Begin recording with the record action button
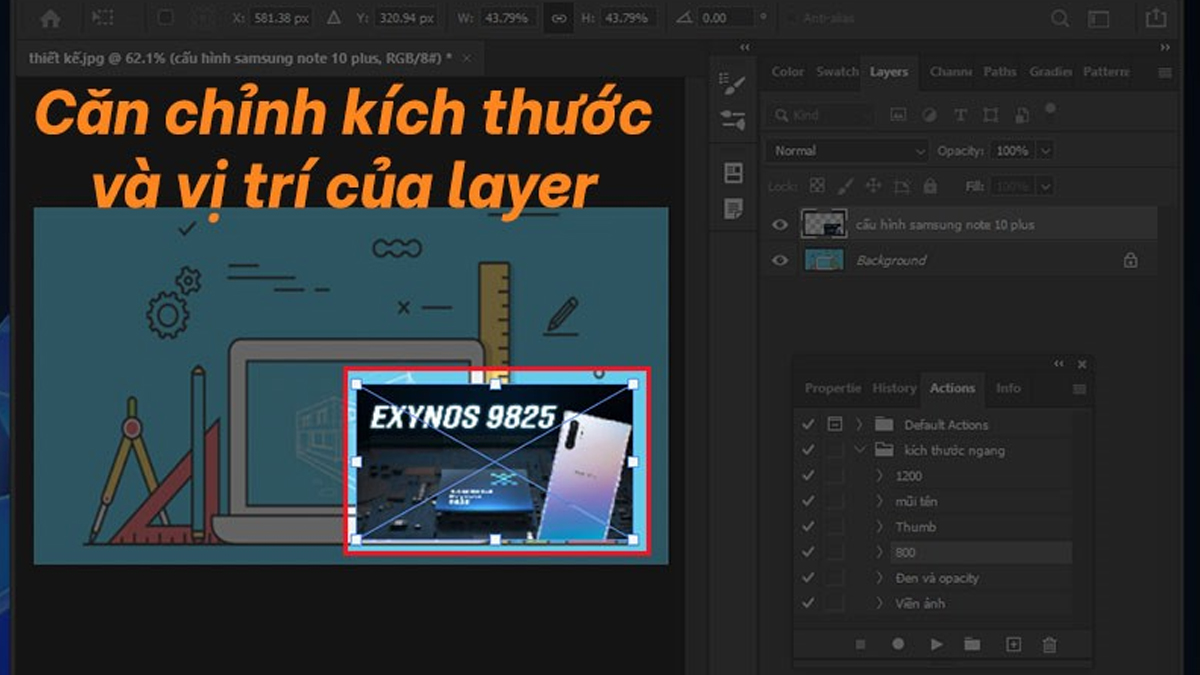This screenshot has height=675, width=1200. click(899, 645)
